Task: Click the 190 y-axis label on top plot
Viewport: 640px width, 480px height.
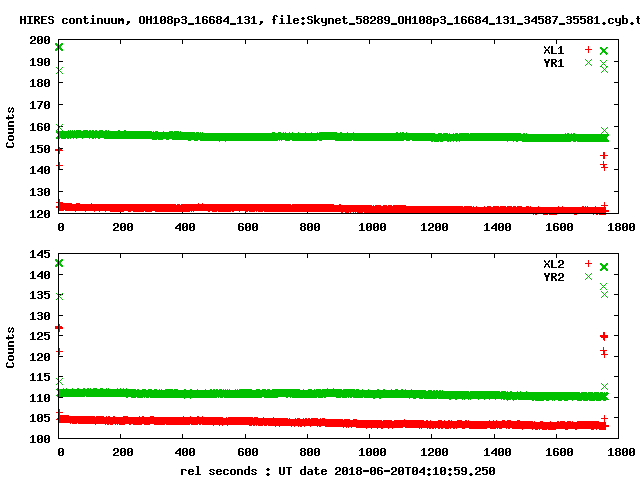Action: (x=40, y=62)
